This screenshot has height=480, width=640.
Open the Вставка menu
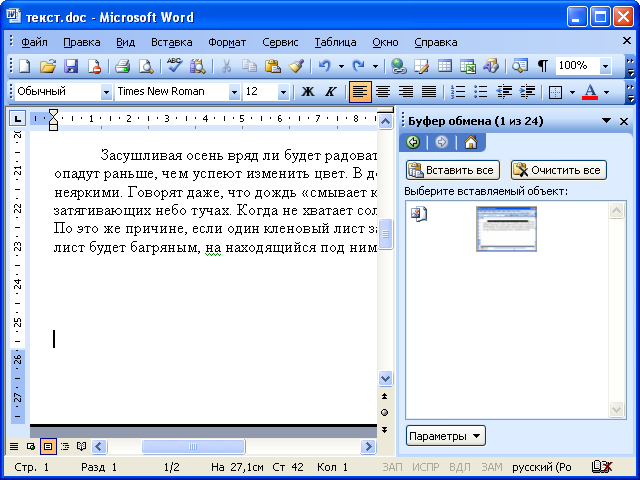[x=171, y=42]
